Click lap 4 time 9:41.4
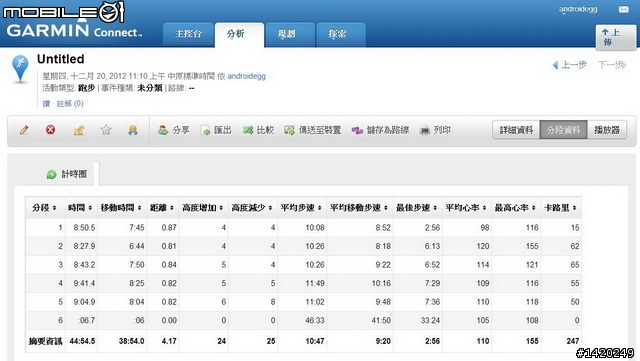Screen dimensions: 640x361 (x=84, y=283)
